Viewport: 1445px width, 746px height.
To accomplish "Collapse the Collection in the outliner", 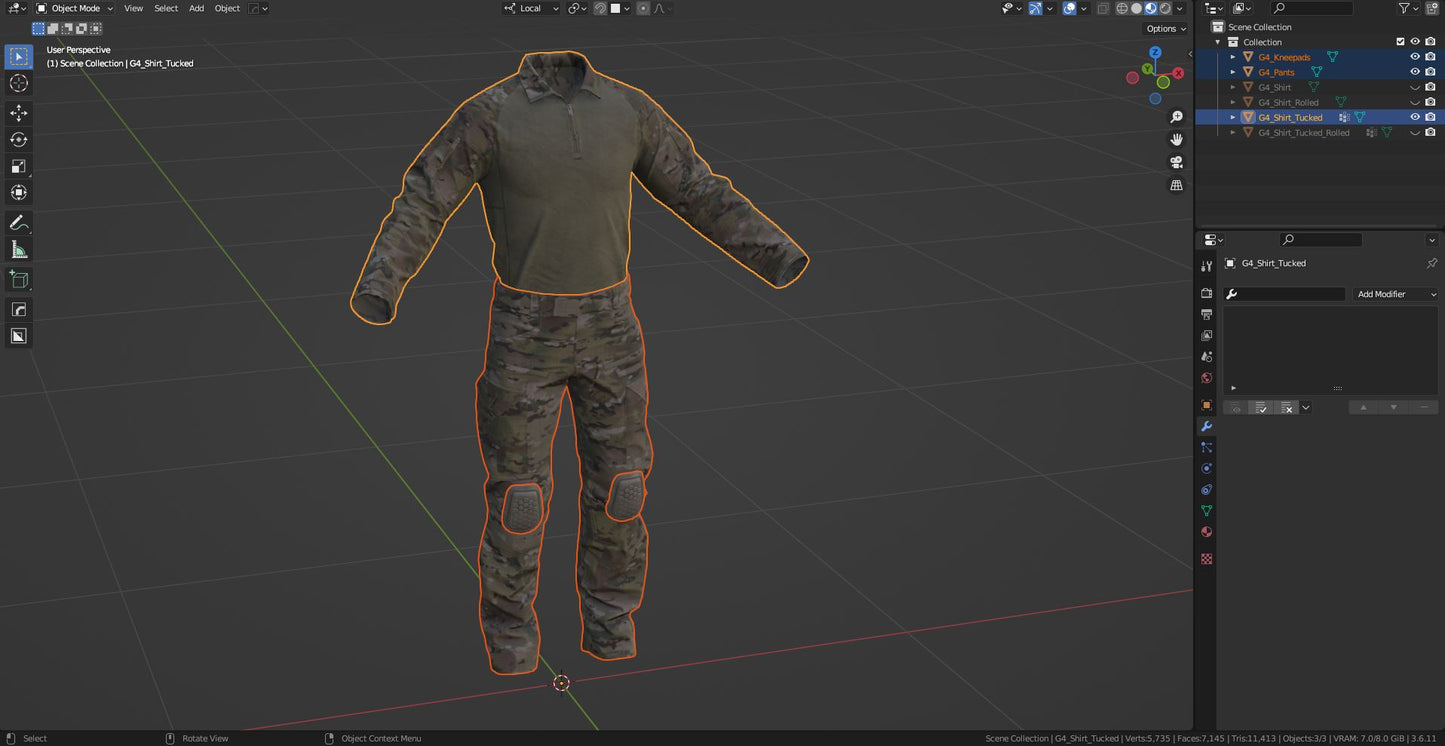I will (x=1218, y=41).
